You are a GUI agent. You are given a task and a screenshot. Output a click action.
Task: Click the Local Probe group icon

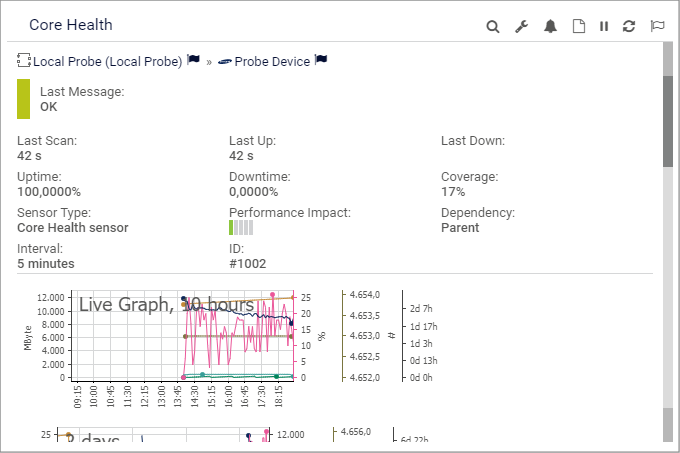click(x=24, y=61)
